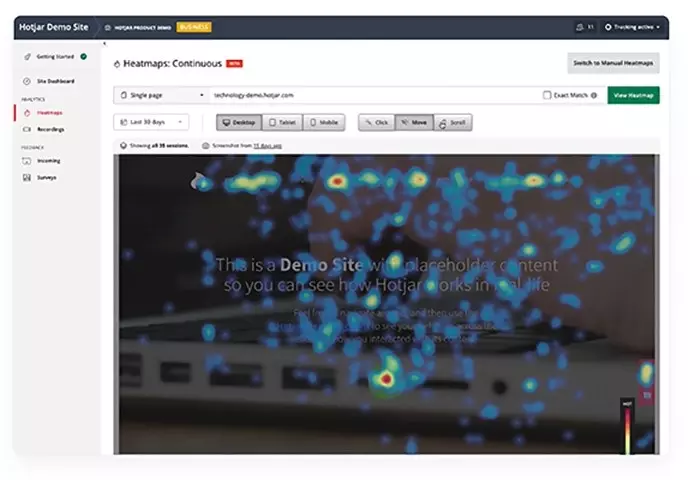Click the heatmap hot-cold color legend
700x480 pixels.
pyautogui.click(x=627, y=427)
